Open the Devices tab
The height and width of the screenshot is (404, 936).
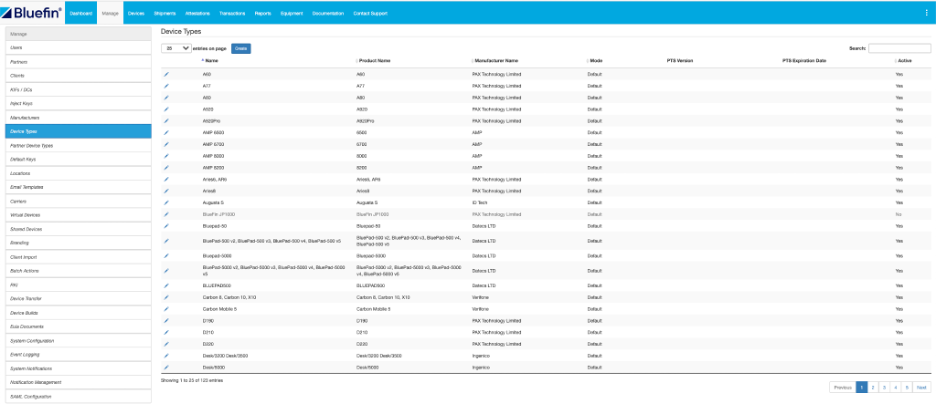(x=136, y=13)
